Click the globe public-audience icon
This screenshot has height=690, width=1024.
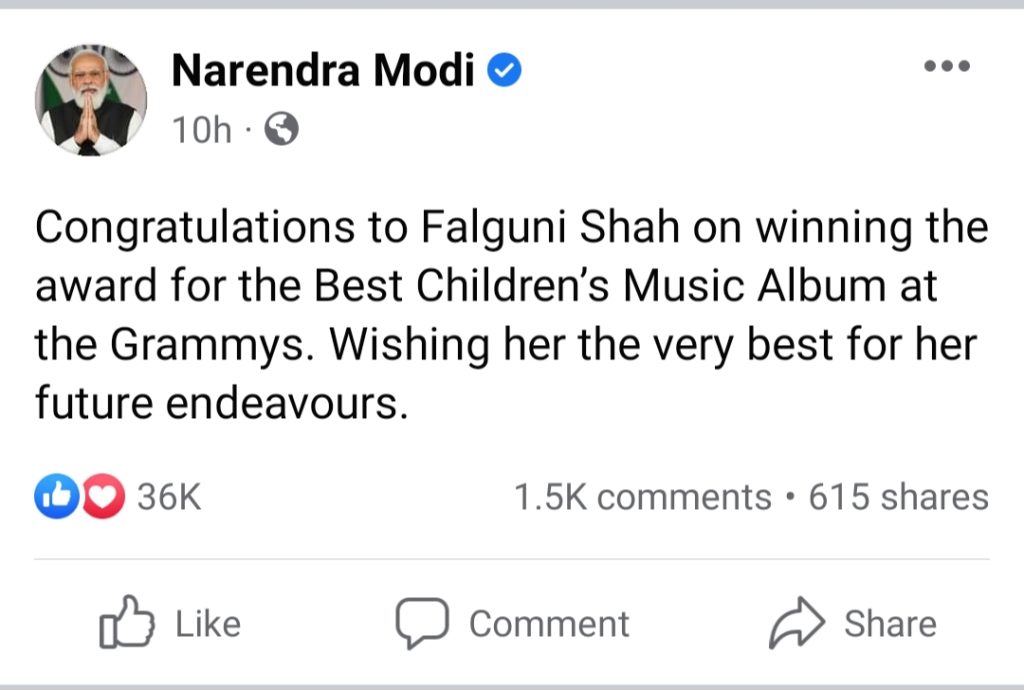282,129
